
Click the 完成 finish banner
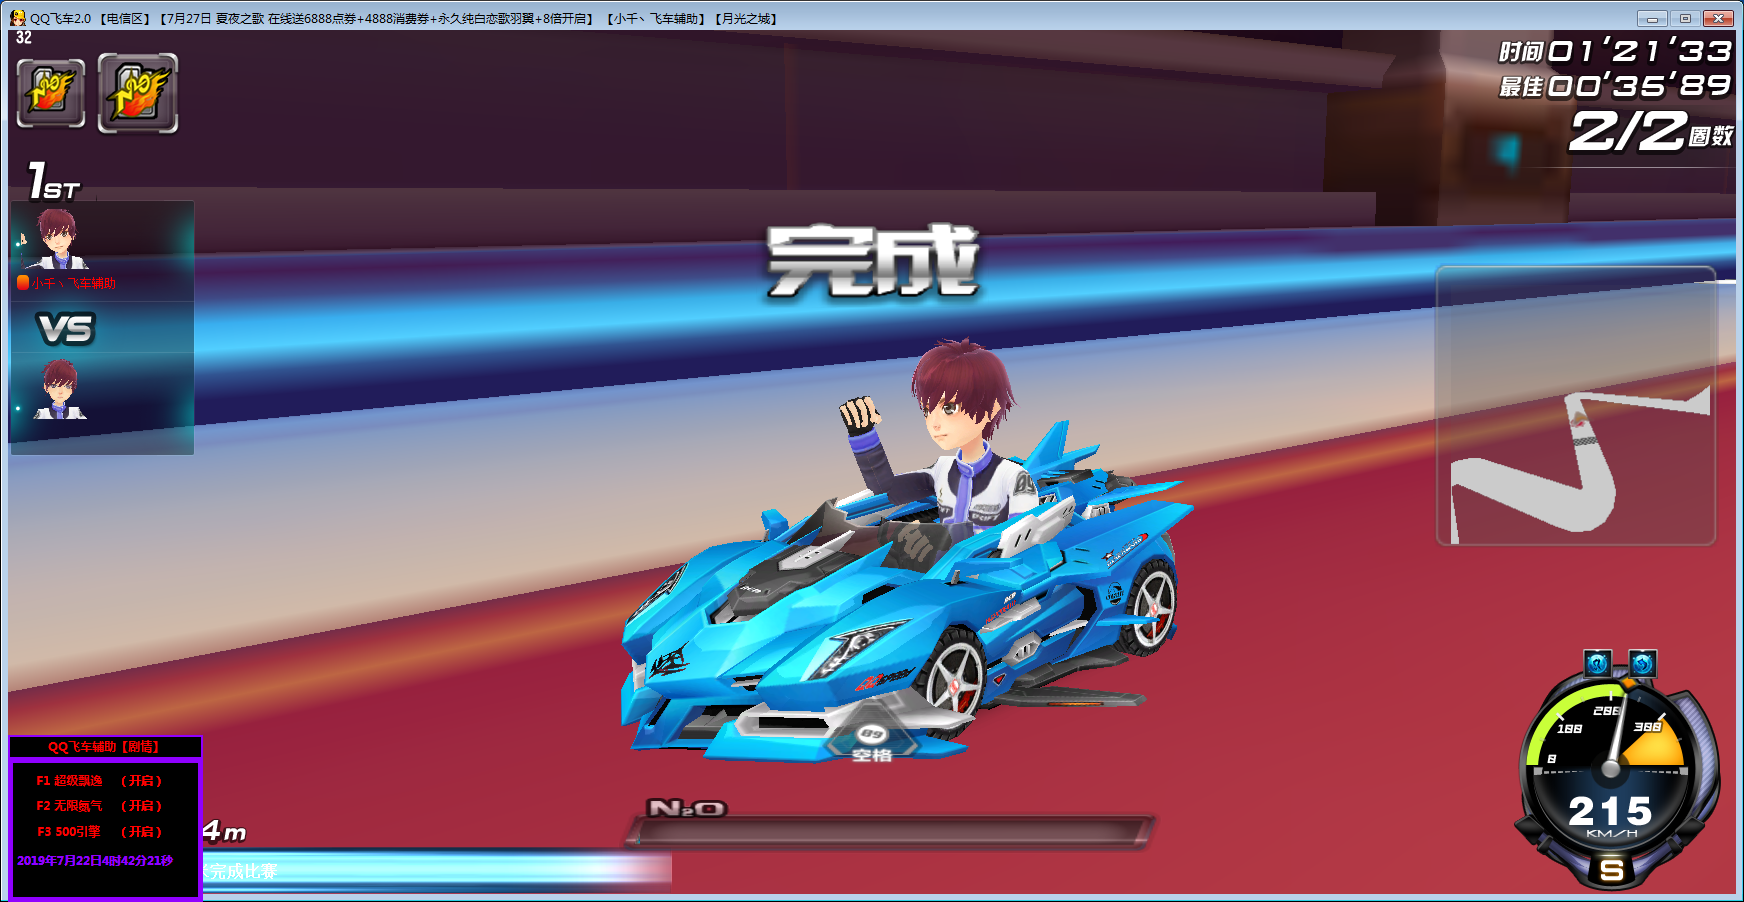pos(873,261)
